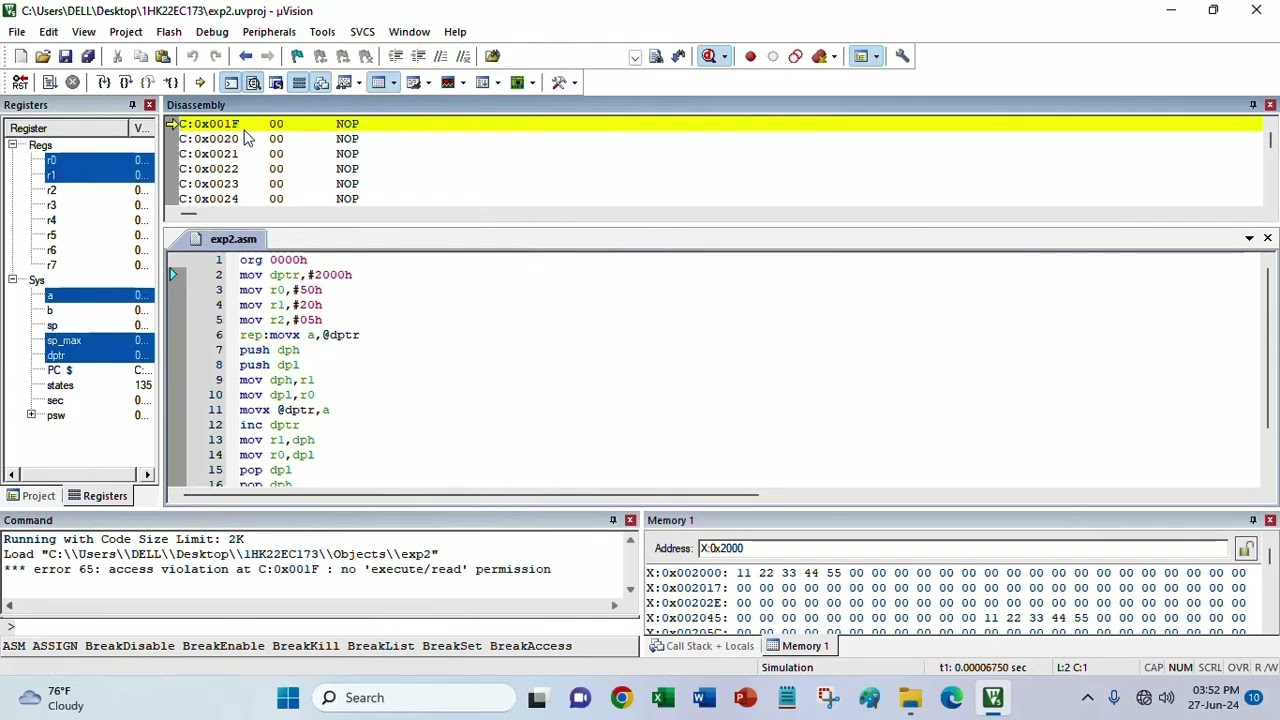
Task: Toggle the Memory 1 address lock icon
Action: (1245, 549)
